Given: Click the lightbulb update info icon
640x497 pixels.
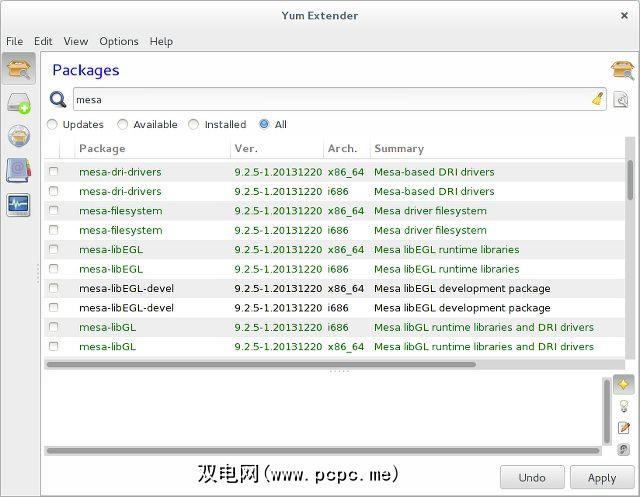Looking at the screenshot, I should point(623,406).
